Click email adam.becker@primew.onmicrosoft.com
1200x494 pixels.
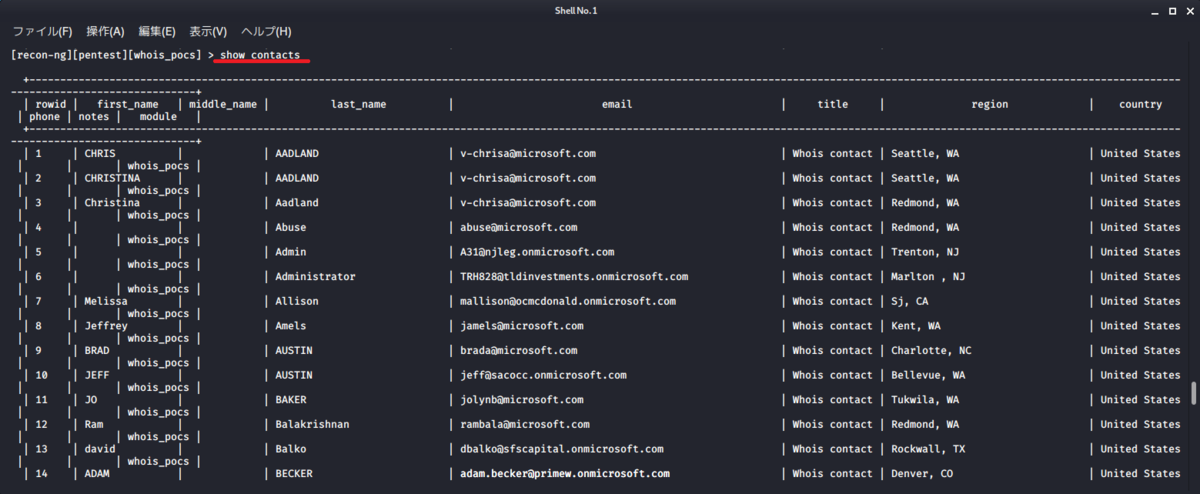(x=565, y=474)
